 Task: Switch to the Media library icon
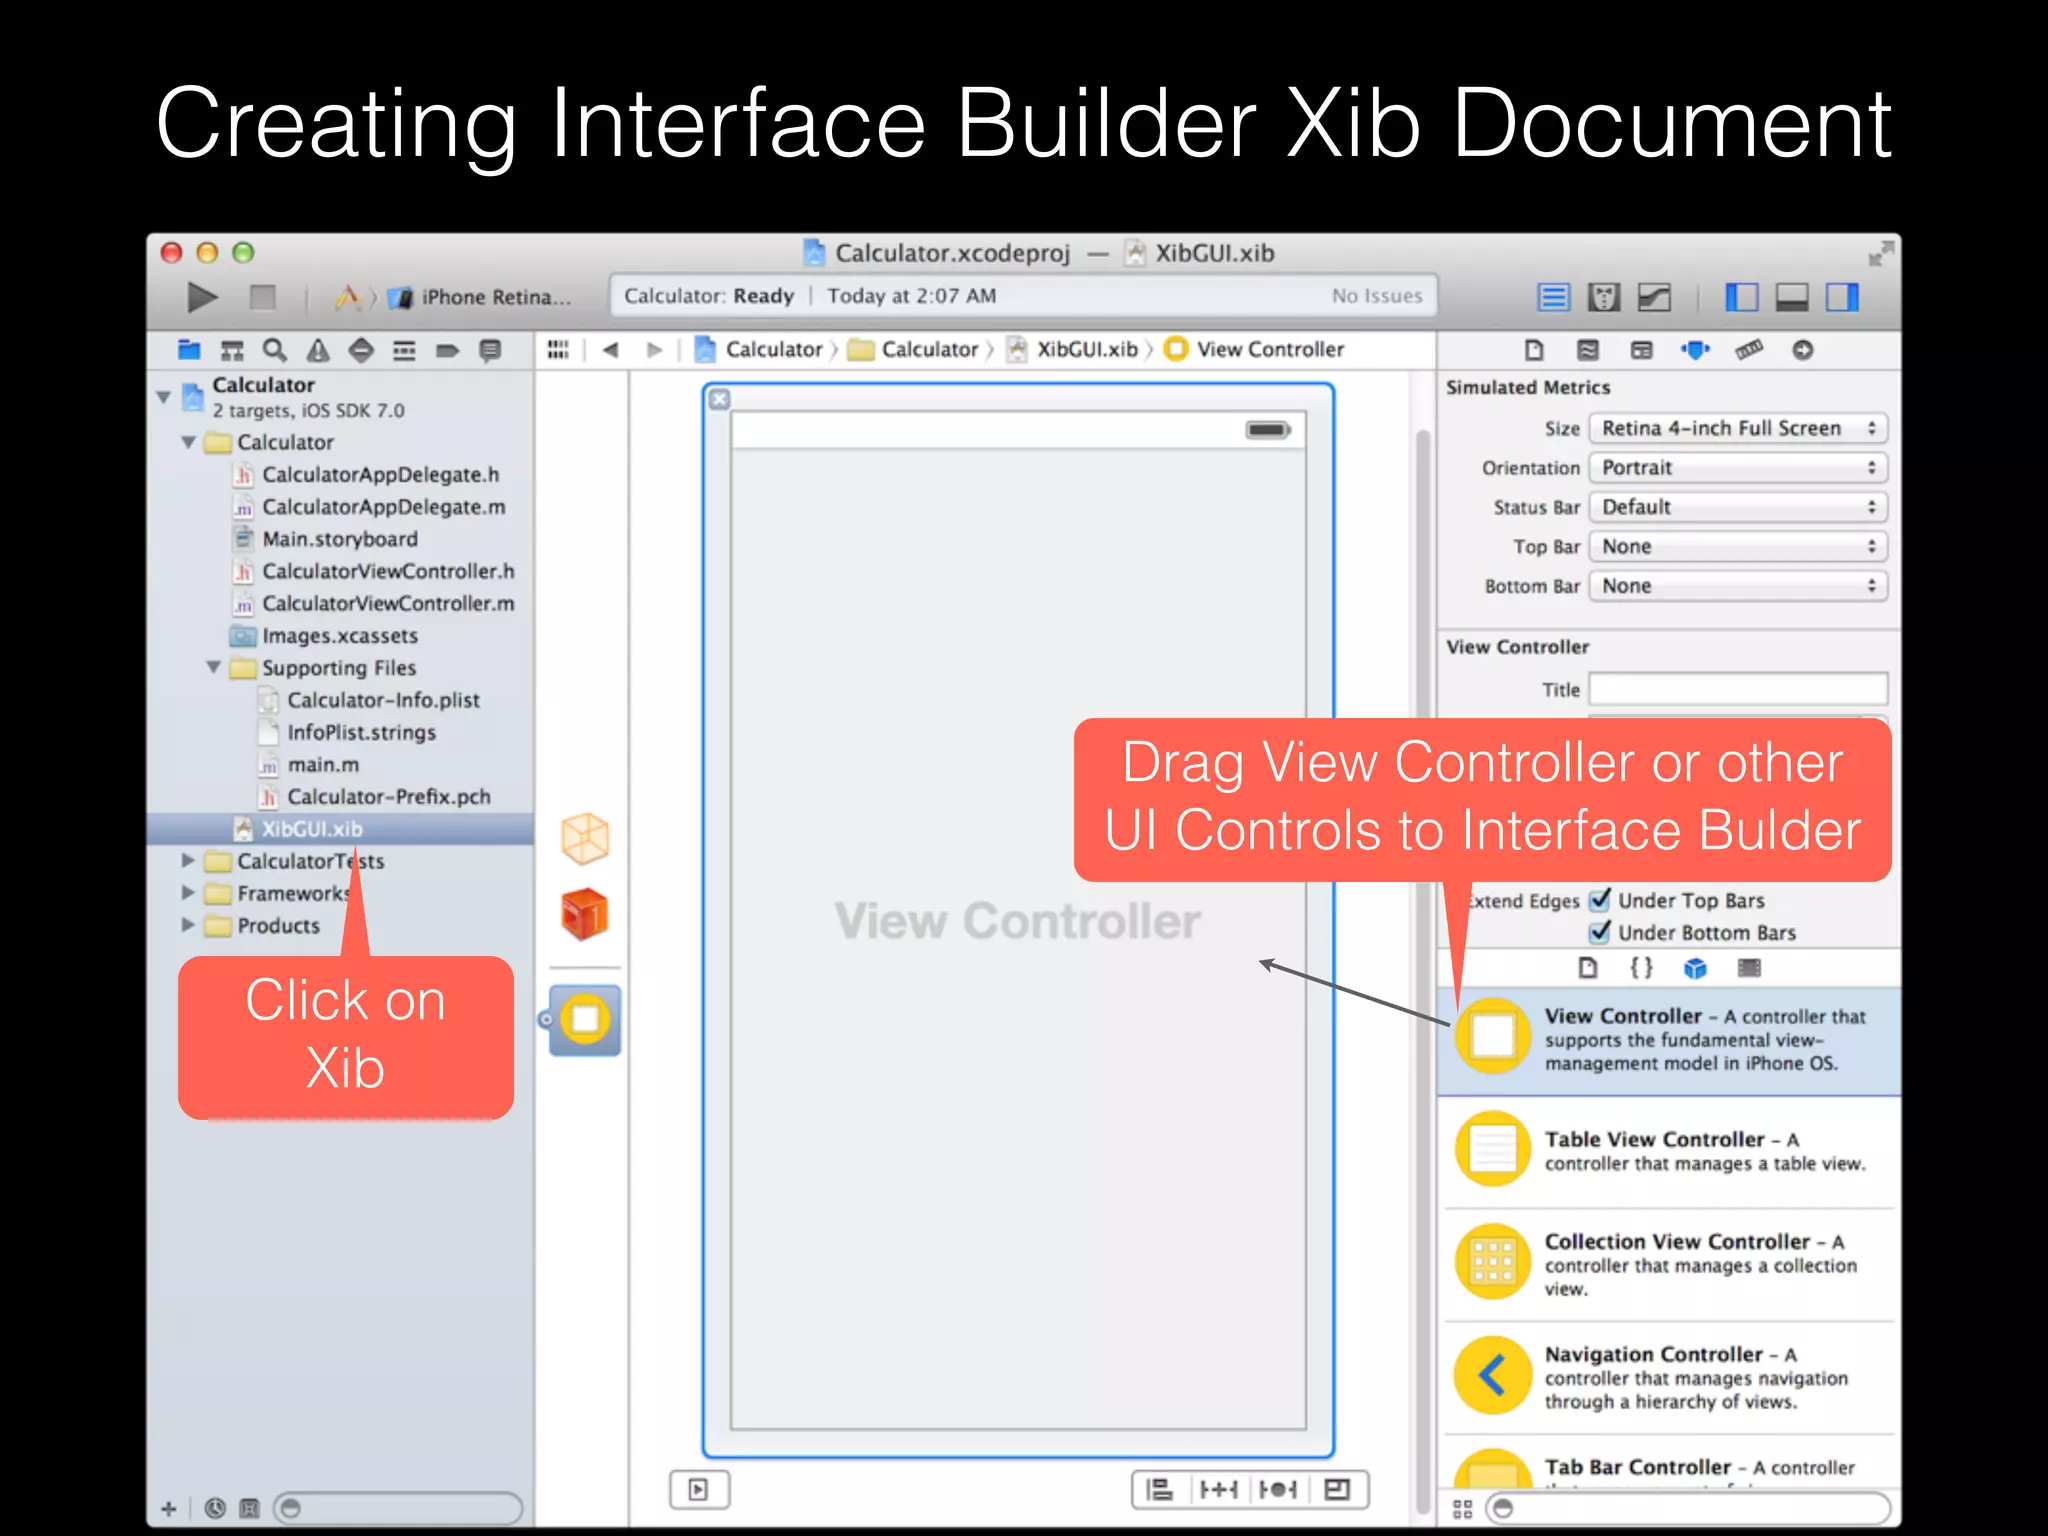coord(1749,968)
